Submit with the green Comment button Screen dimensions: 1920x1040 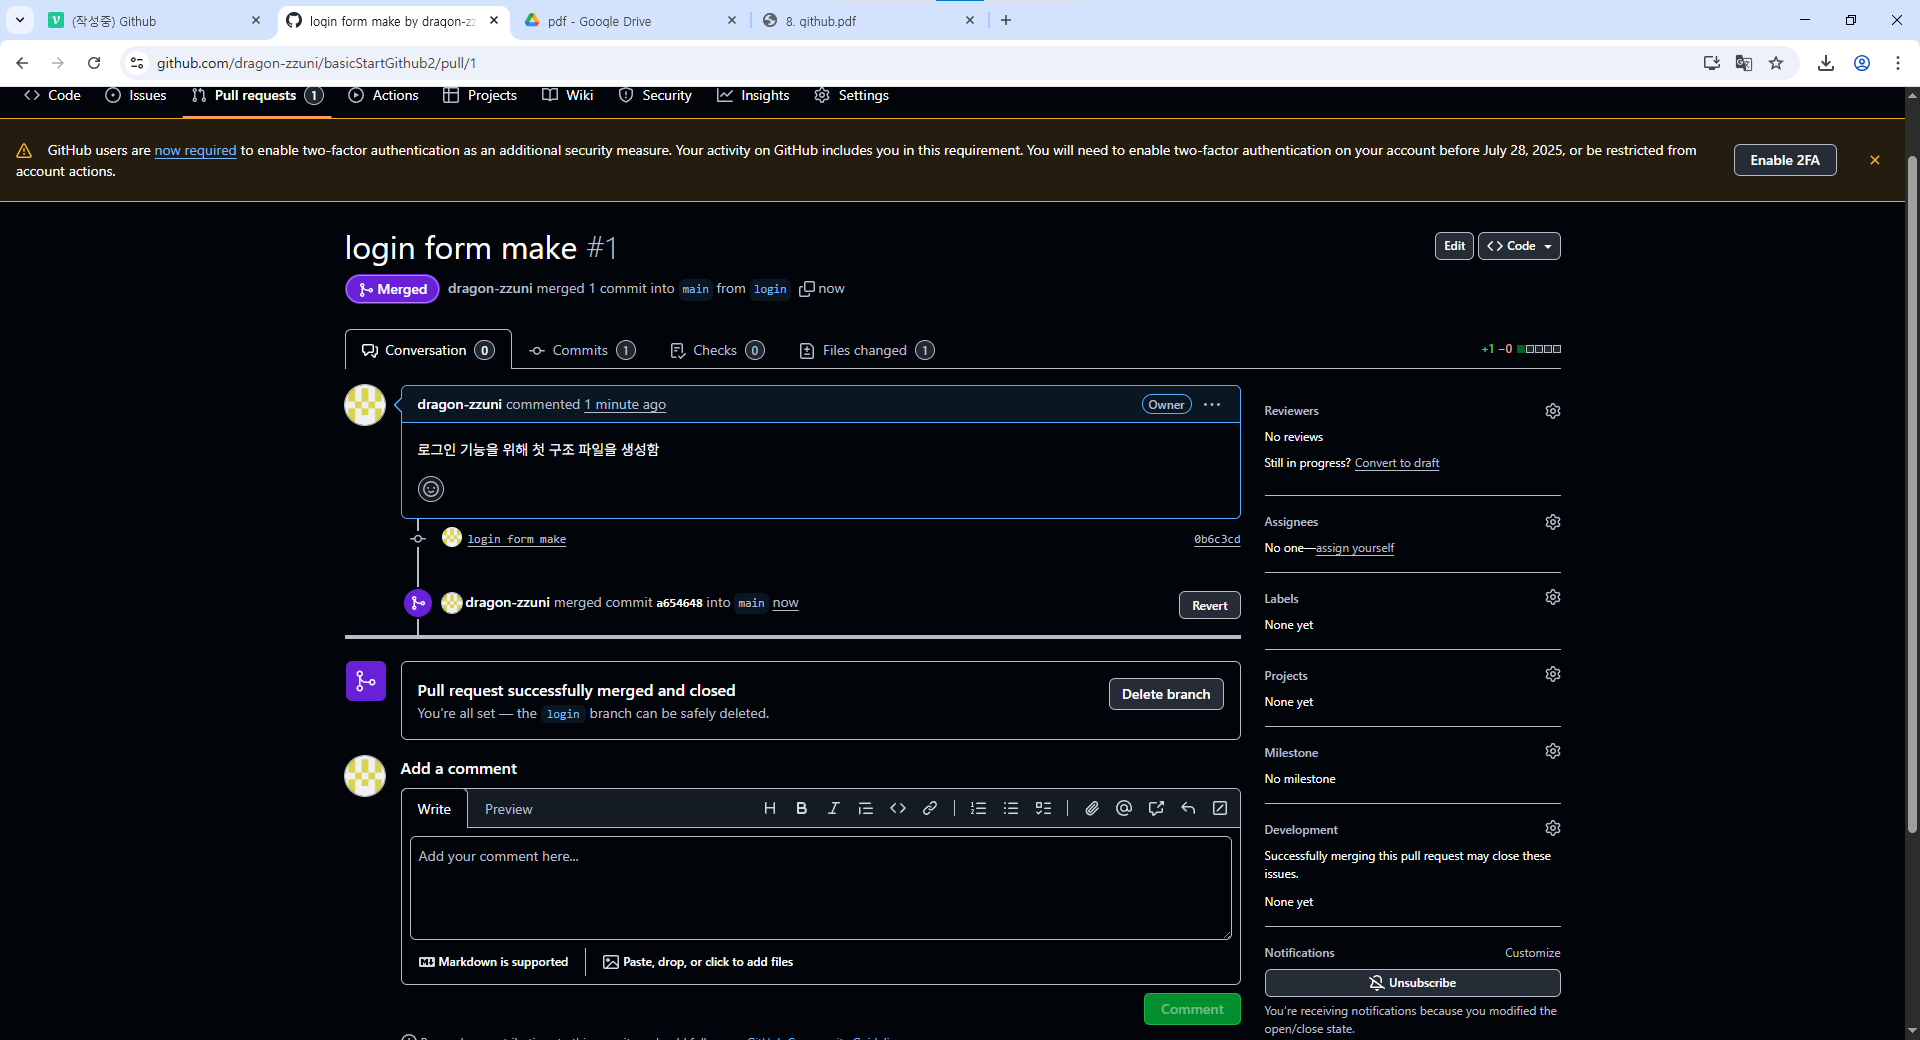pos(1192,1009)
